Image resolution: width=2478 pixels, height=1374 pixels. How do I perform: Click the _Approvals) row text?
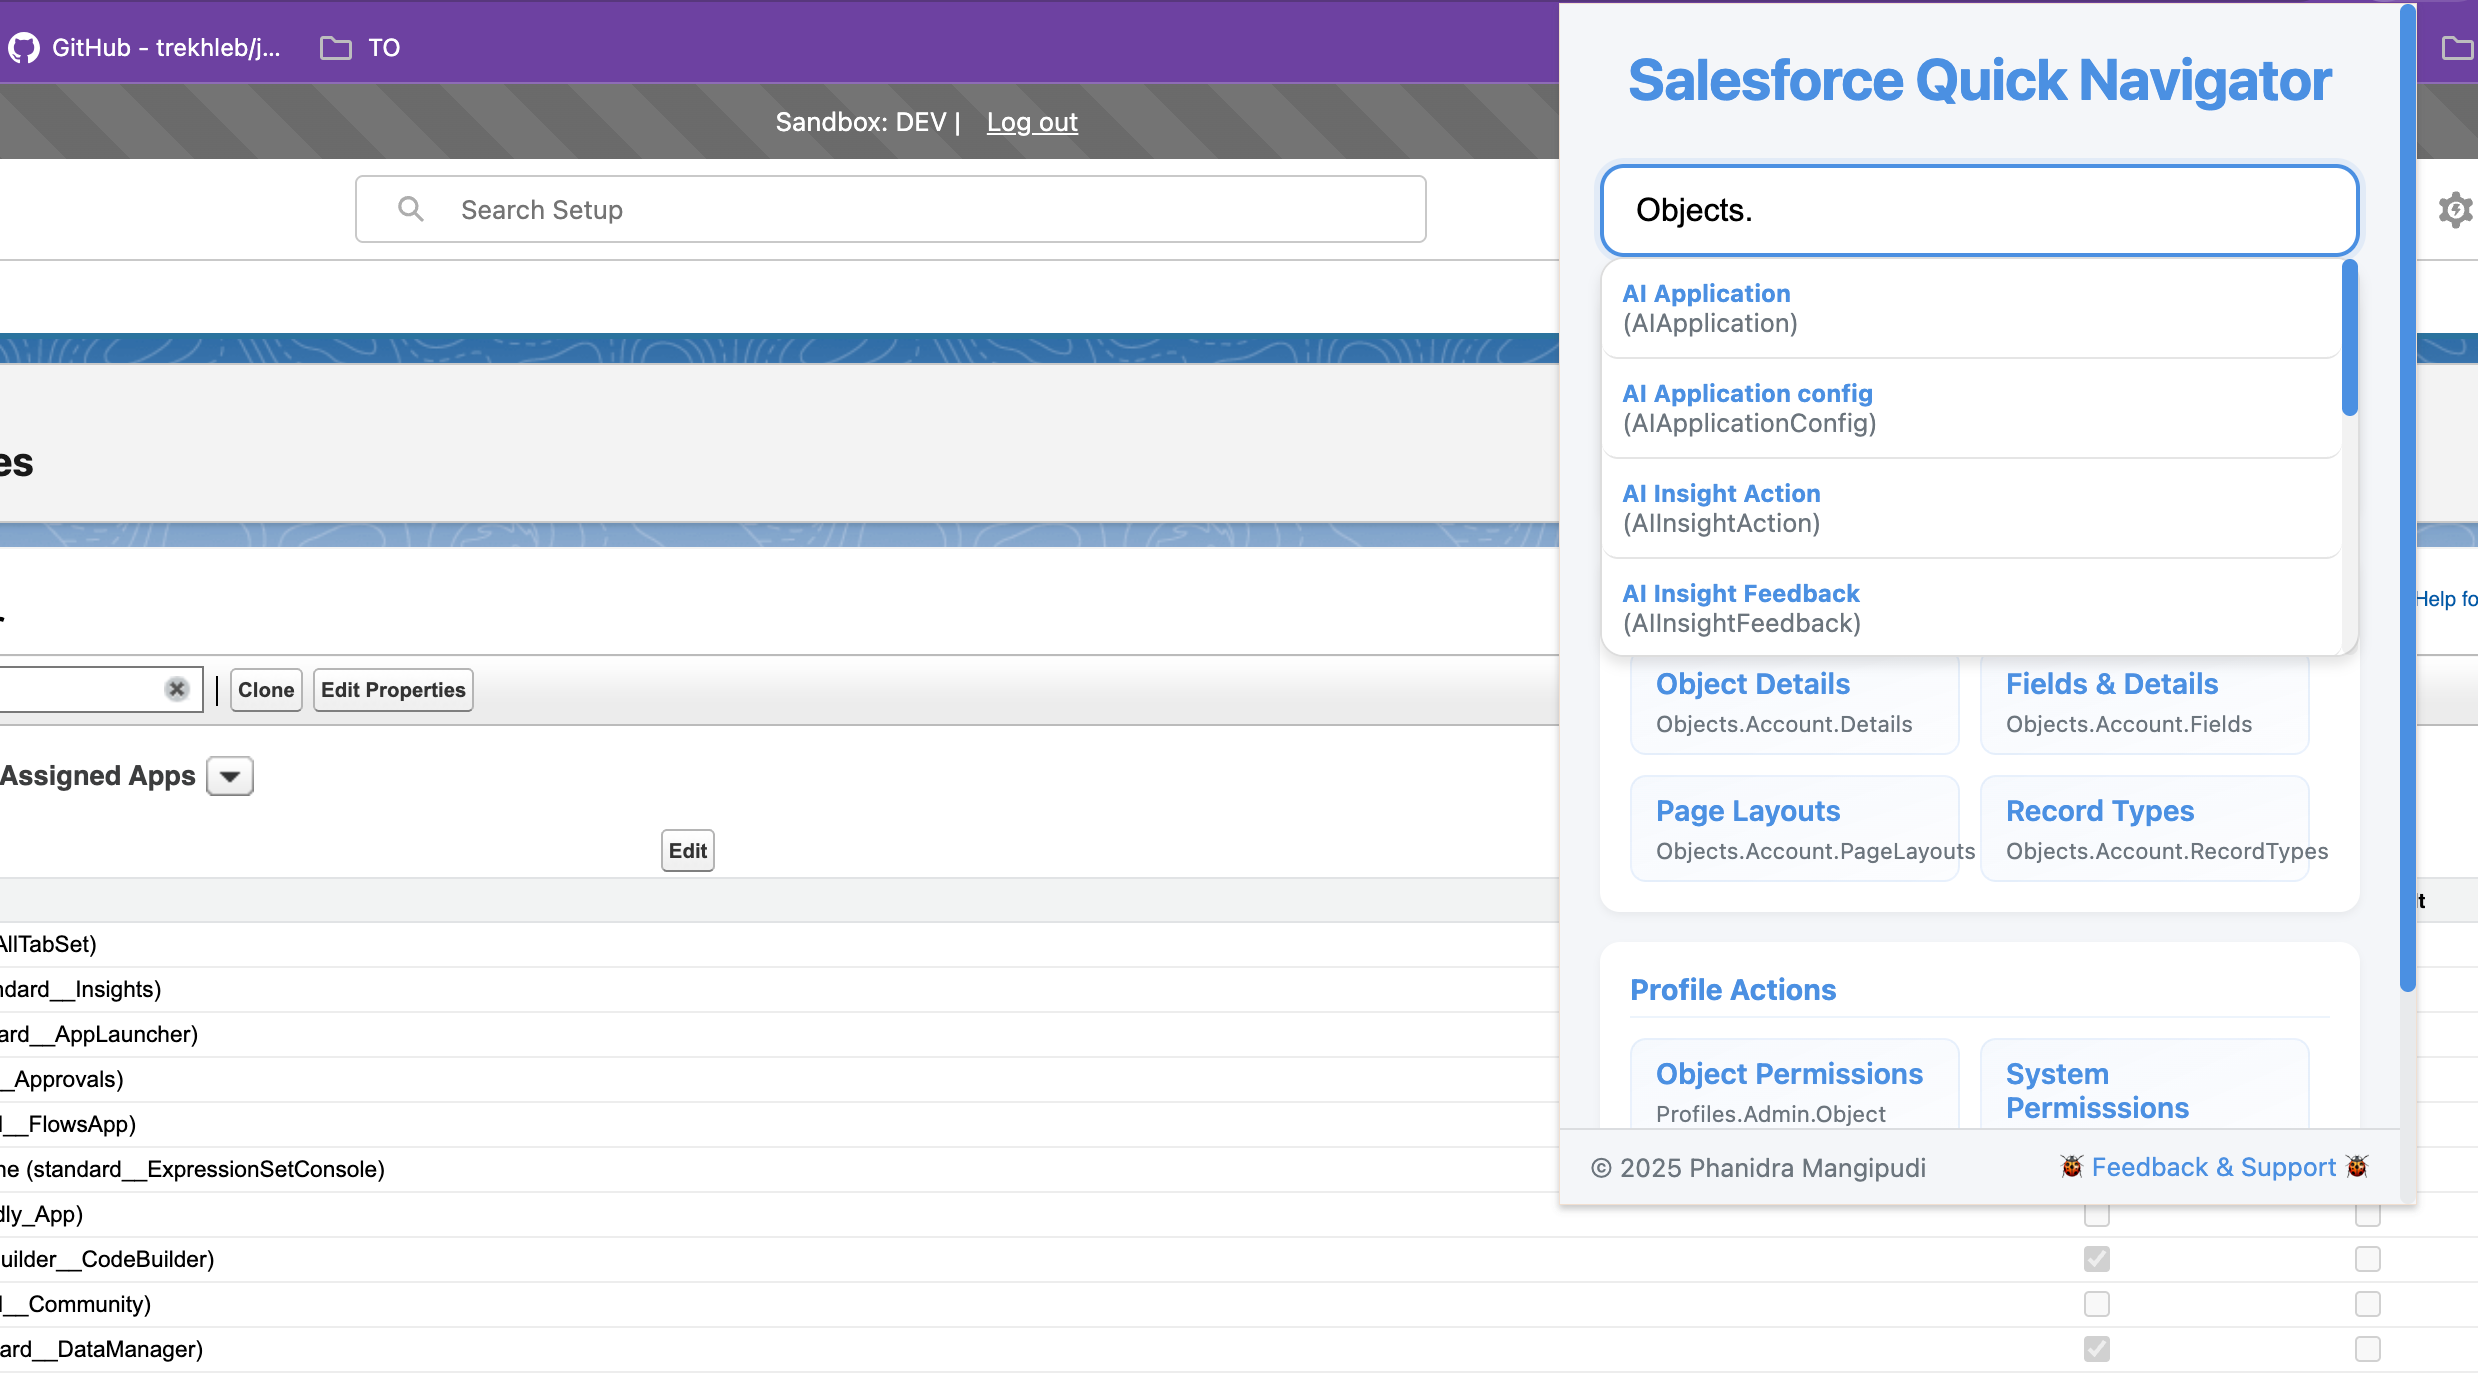point(62,1079)
